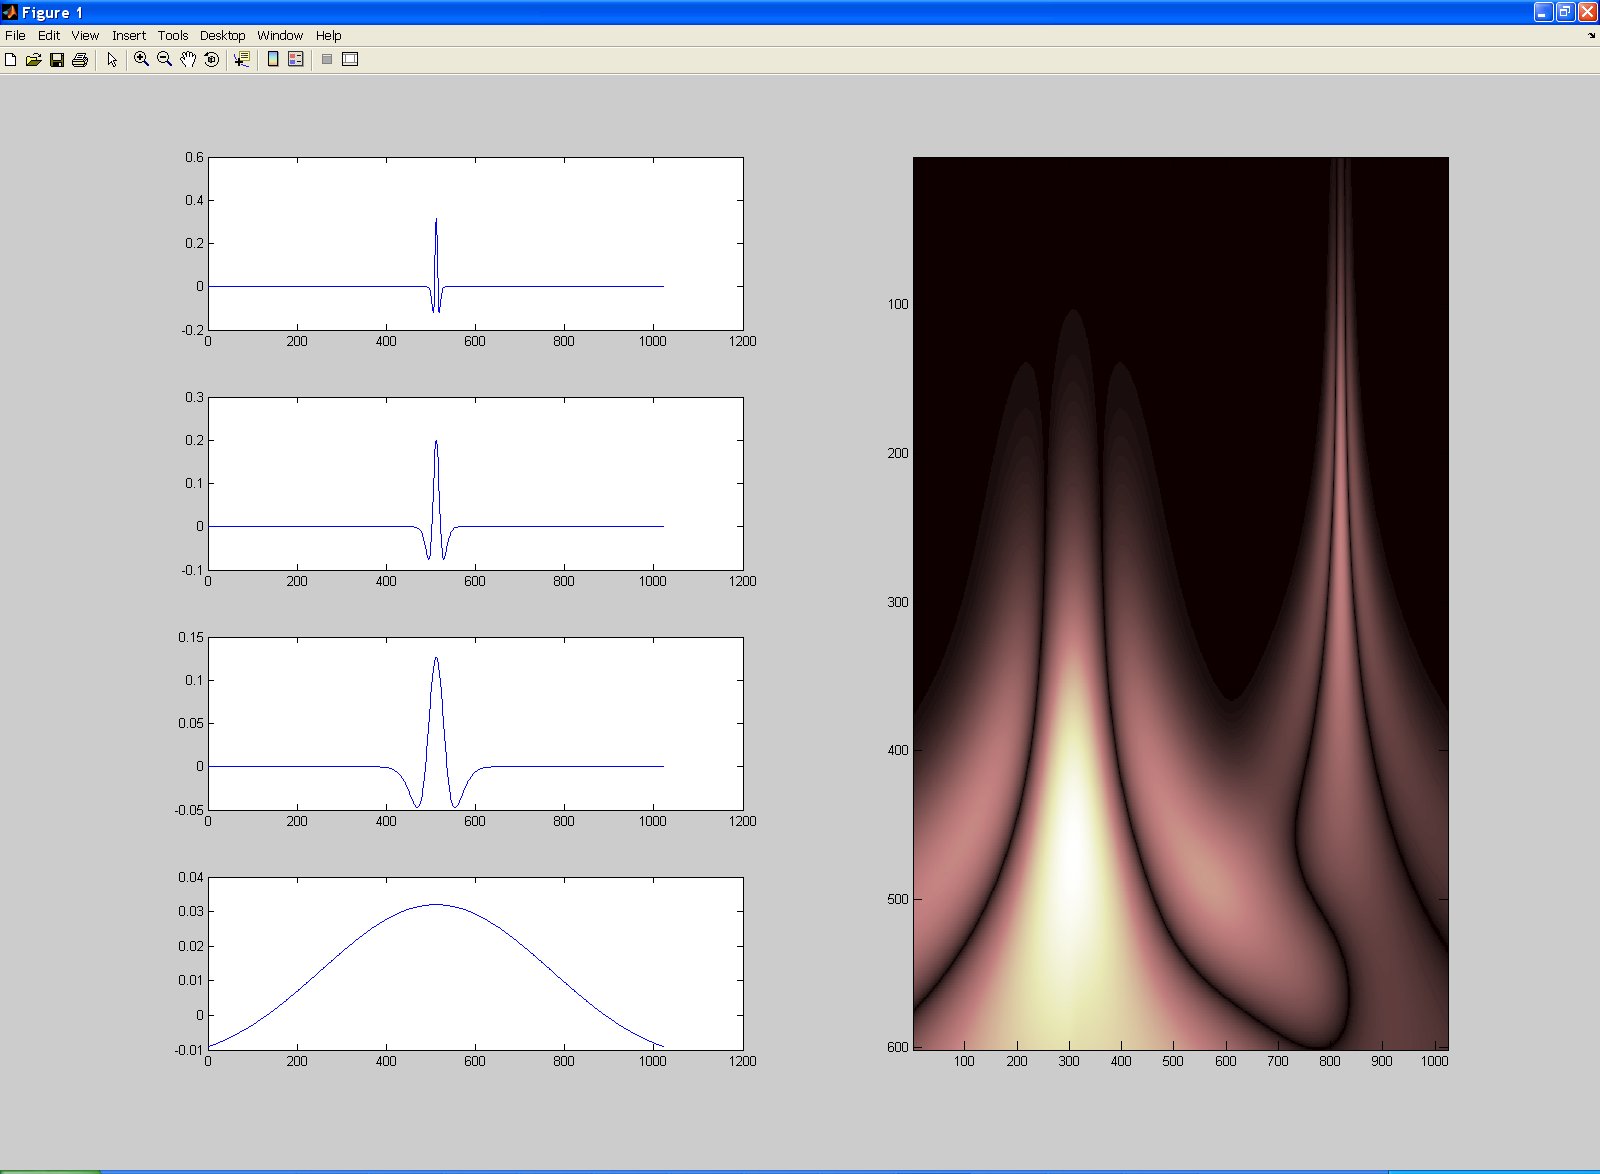Click the Hide Plot Tools icon

tap(326, 60)
